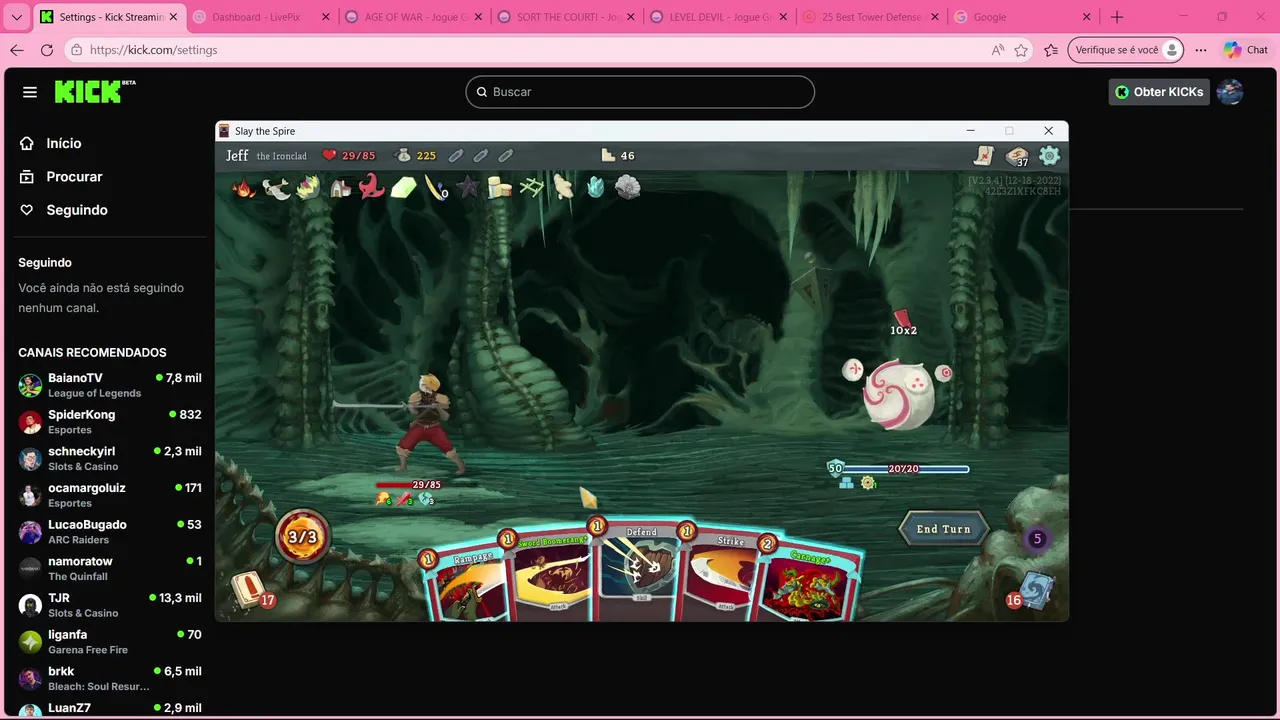Open the Edge favorites list icon

pyautogui.click(x=1051, y=50)
